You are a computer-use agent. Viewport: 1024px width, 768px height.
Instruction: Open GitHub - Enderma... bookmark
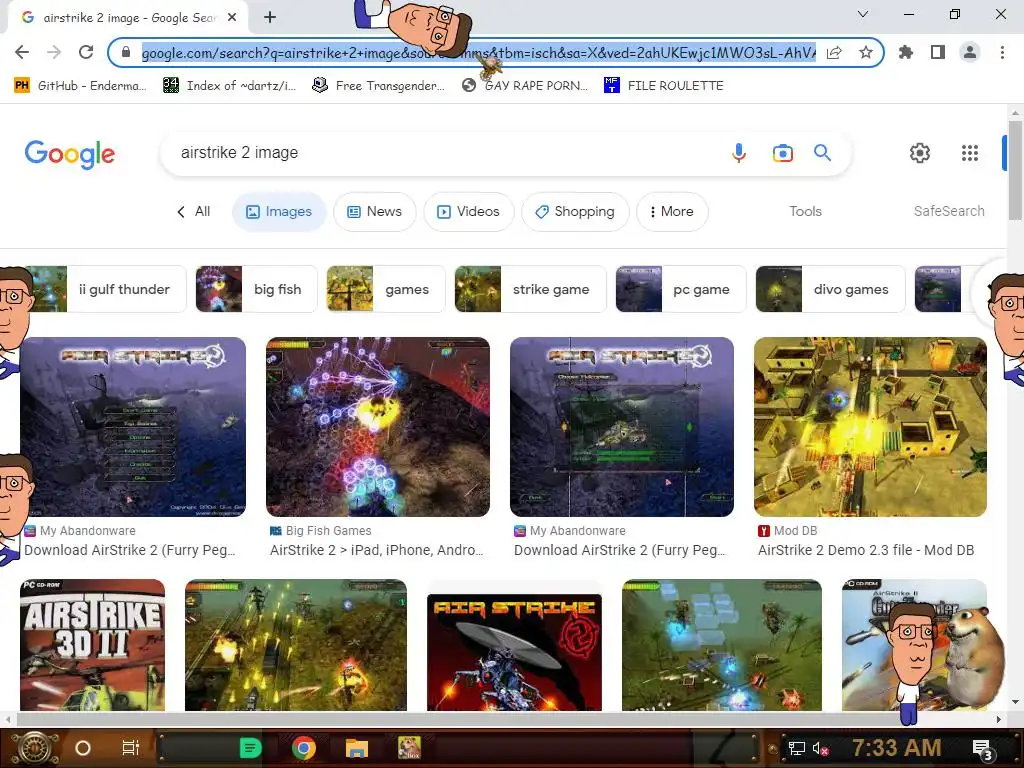coord(80,86)
